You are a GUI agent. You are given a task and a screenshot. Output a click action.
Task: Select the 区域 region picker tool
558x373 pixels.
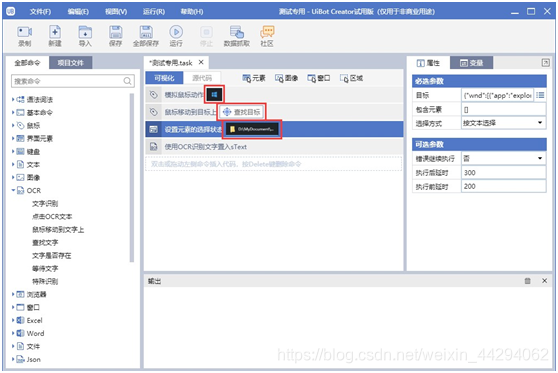351,78
